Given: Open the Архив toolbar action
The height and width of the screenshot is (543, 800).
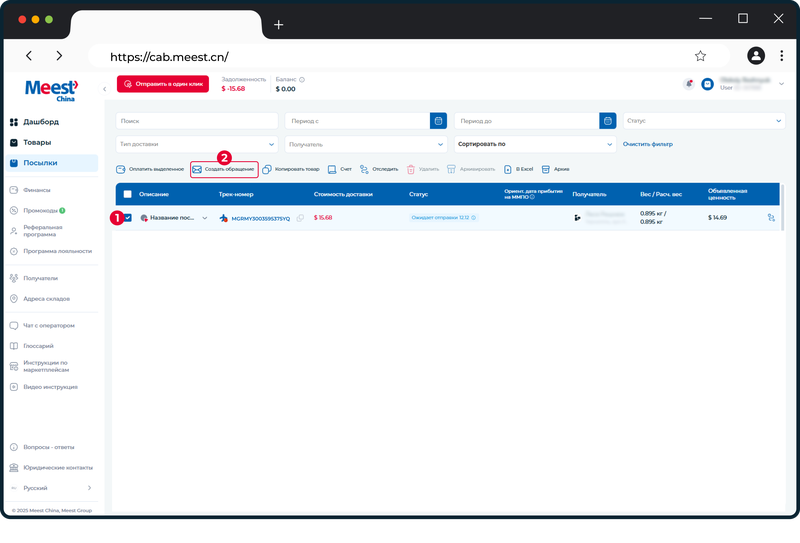Looking at the screenshot, I should click(x=555, y=169).
